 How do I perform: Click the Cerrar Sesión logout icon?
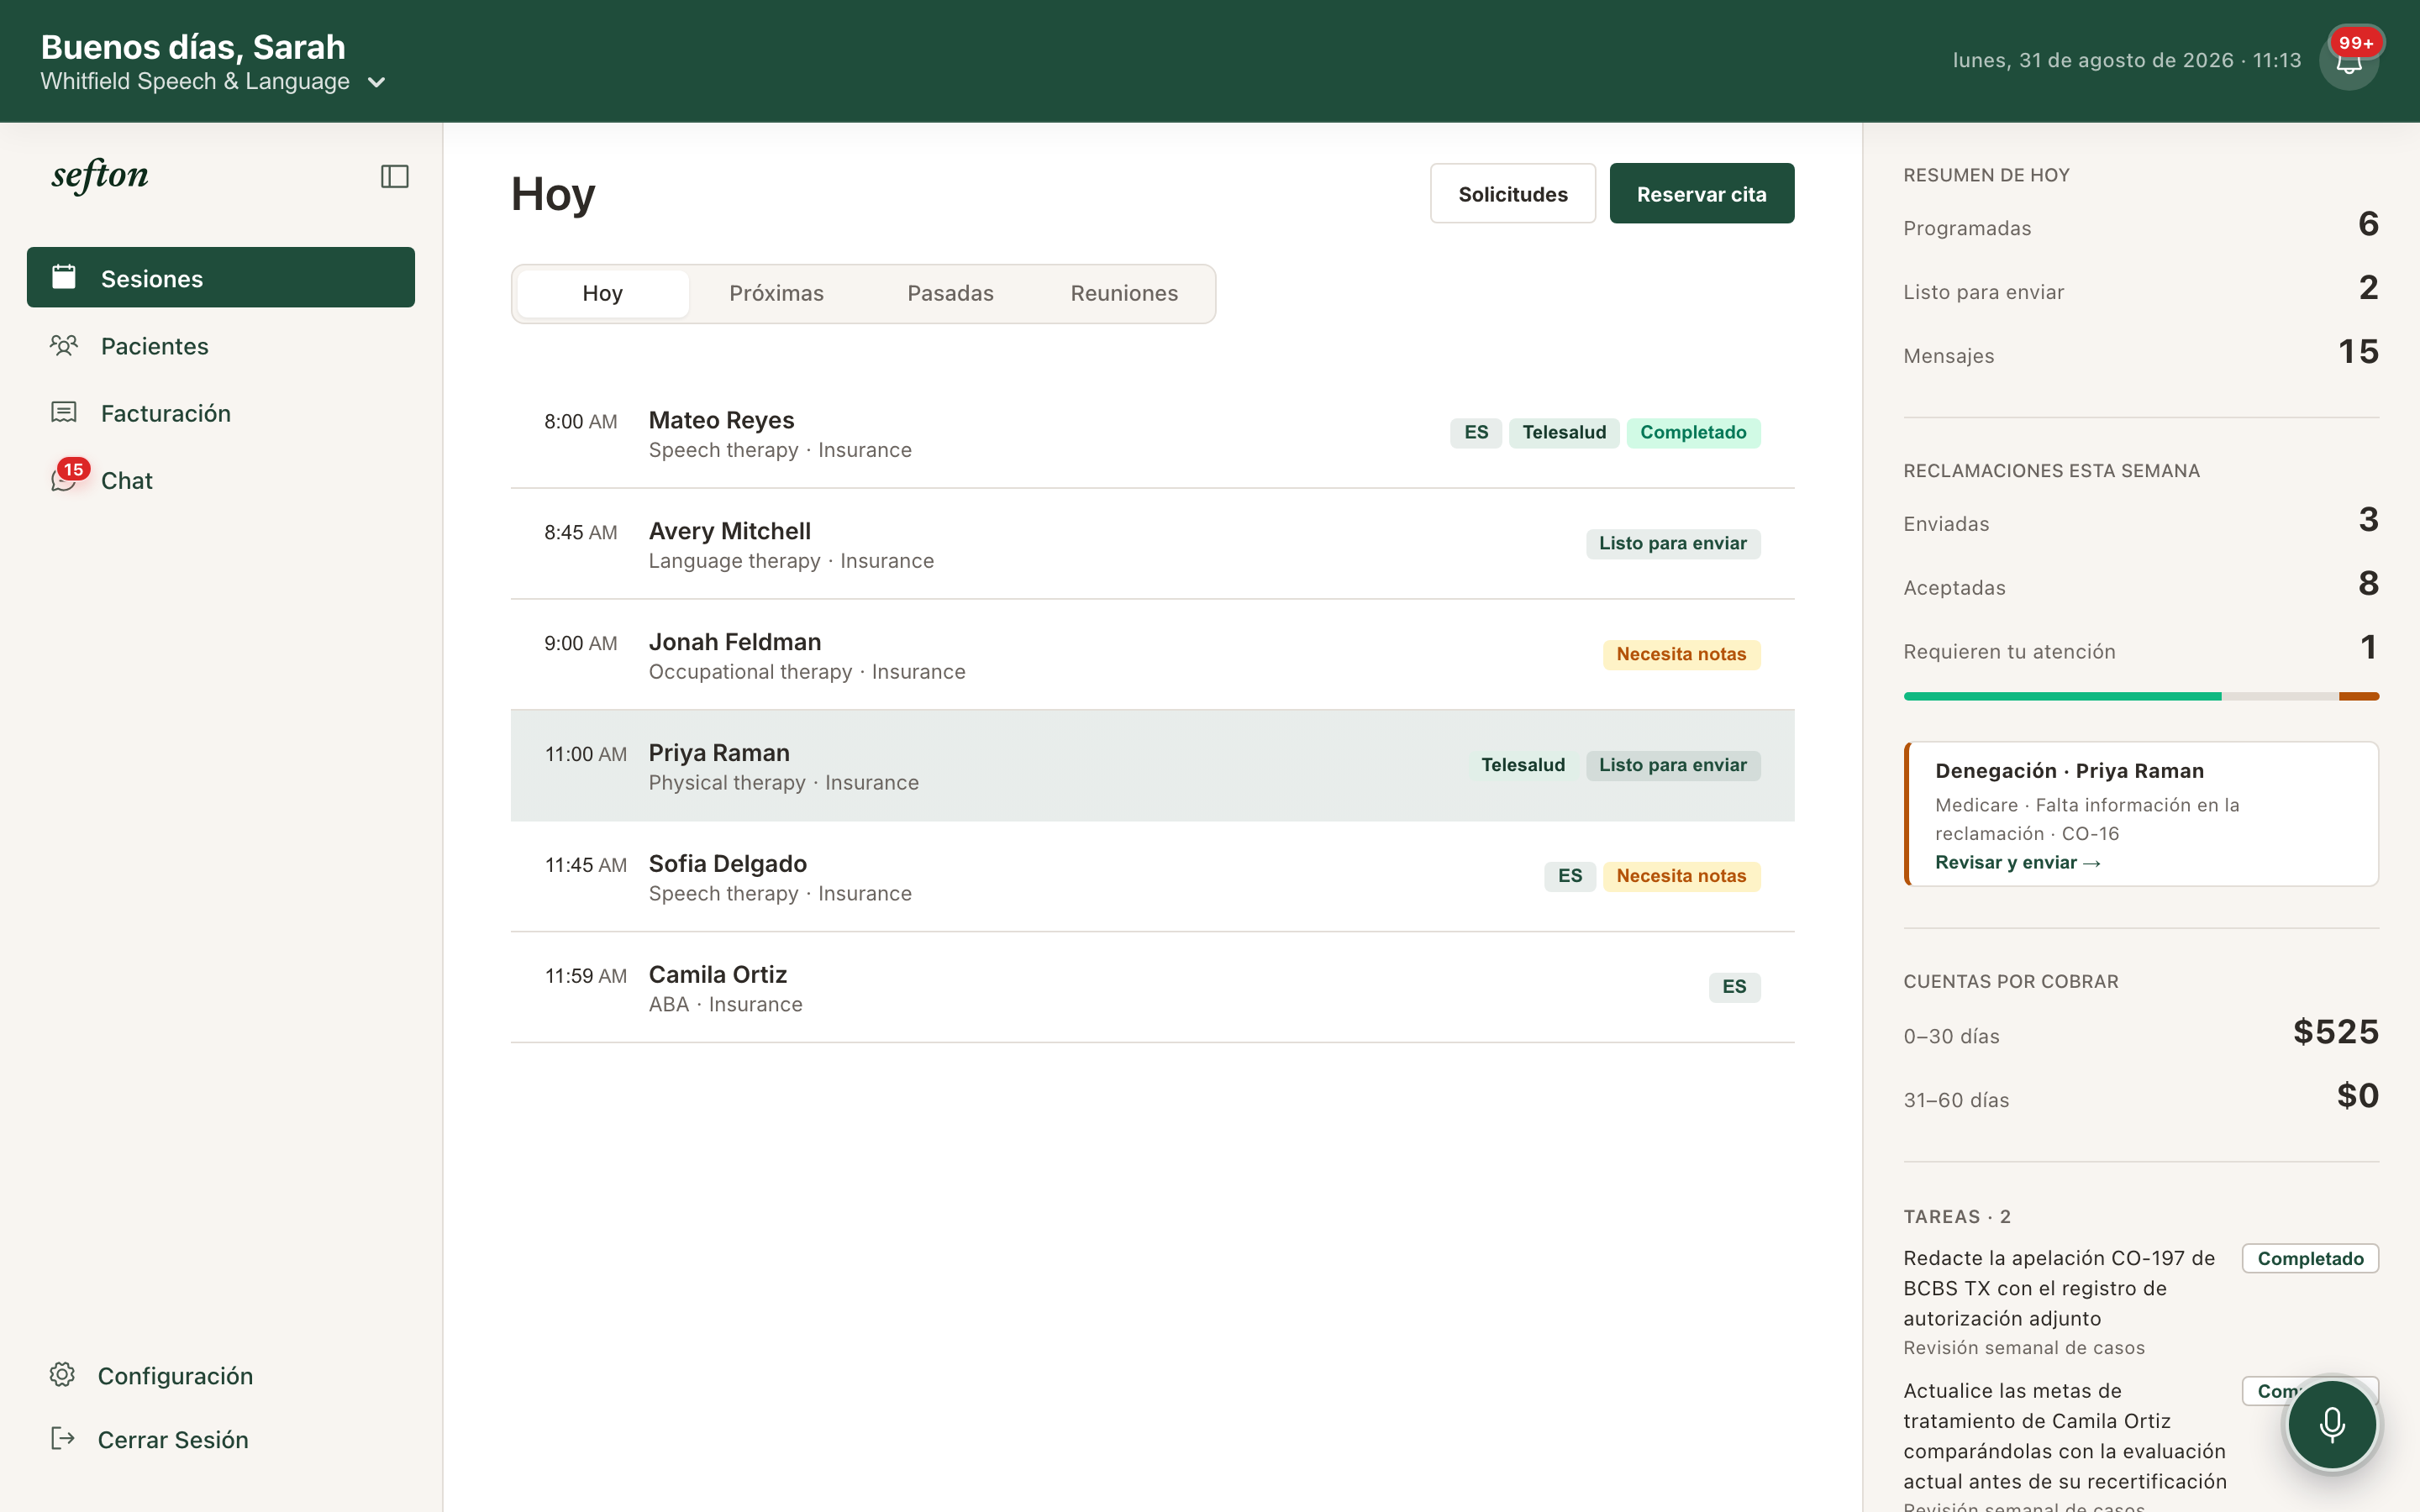tap(62, 1439)
